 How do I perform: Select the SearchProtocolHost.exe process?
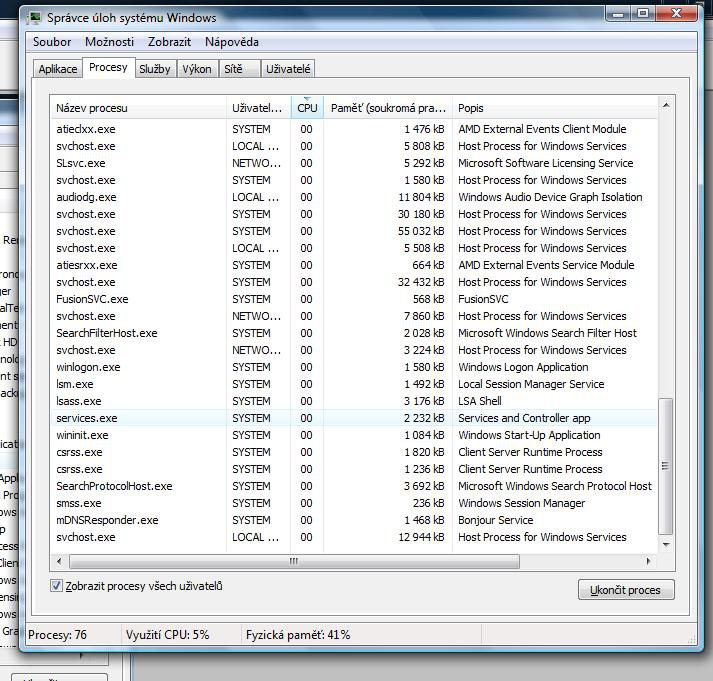(354, 486)
